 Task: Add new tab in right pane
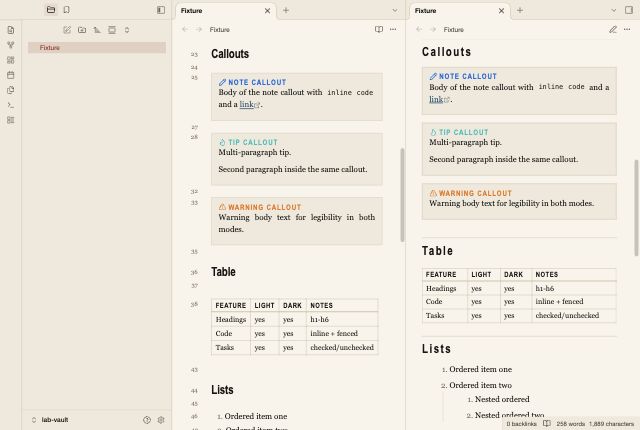click(x=520, y=10)
